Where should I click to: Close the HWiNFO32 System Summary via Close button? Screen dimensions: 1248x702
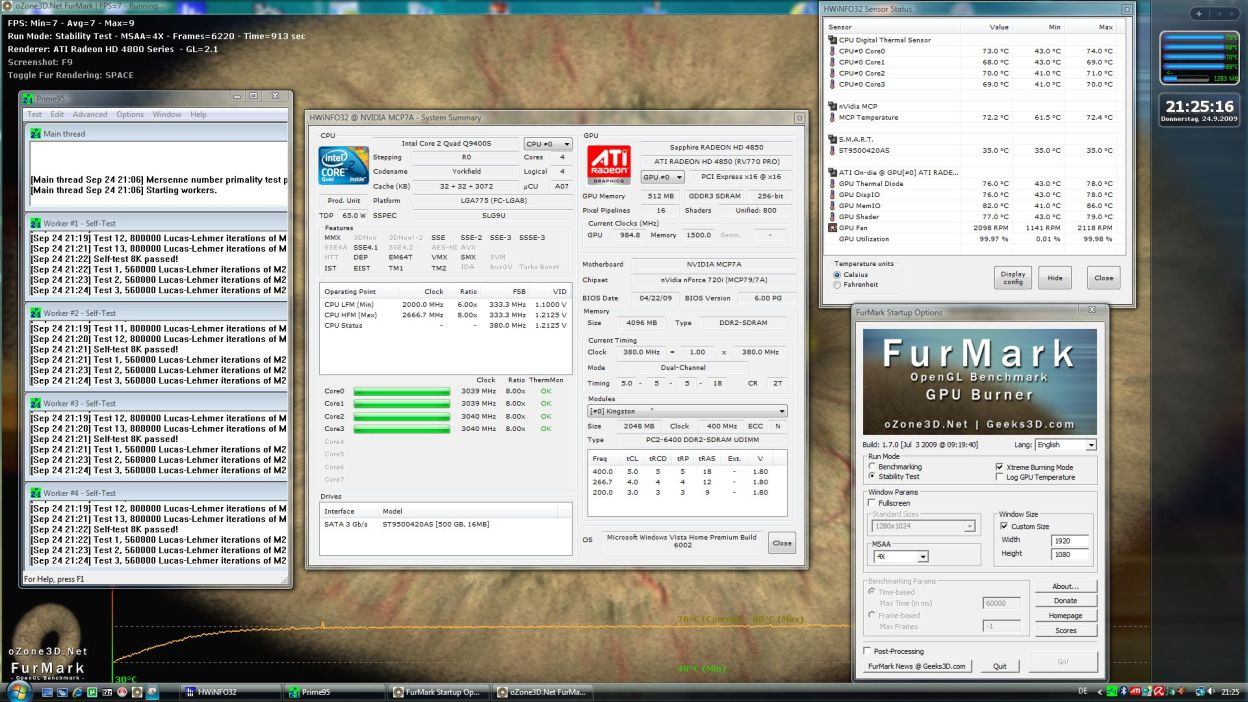(782, 543)
